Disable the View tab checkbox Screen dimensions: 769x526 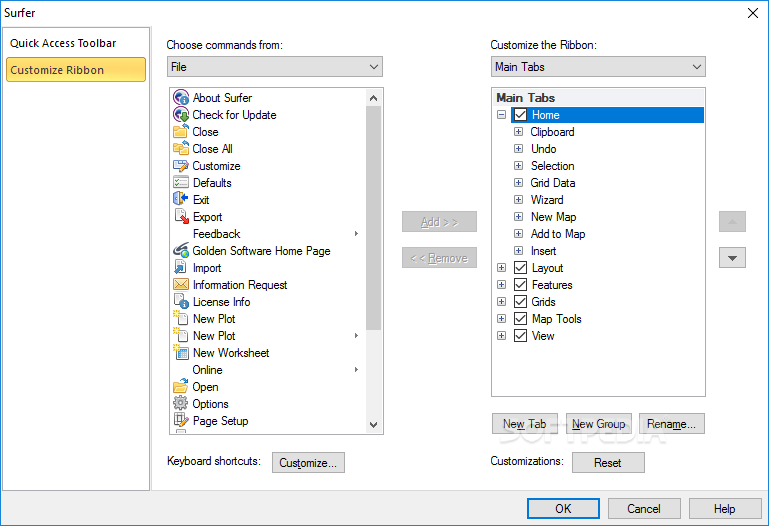[x=520, y=336]
